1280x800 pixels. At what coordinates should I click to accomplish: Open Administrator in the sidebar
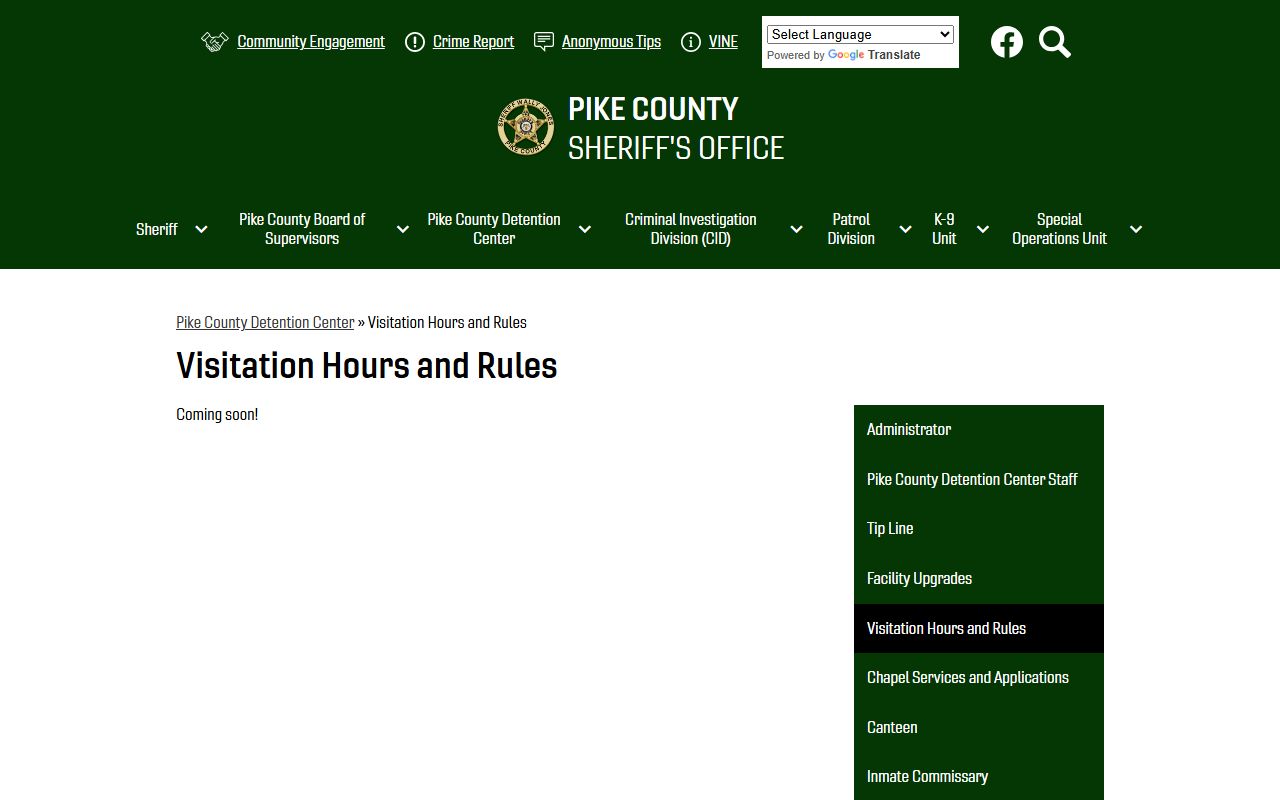coord(979,430)
